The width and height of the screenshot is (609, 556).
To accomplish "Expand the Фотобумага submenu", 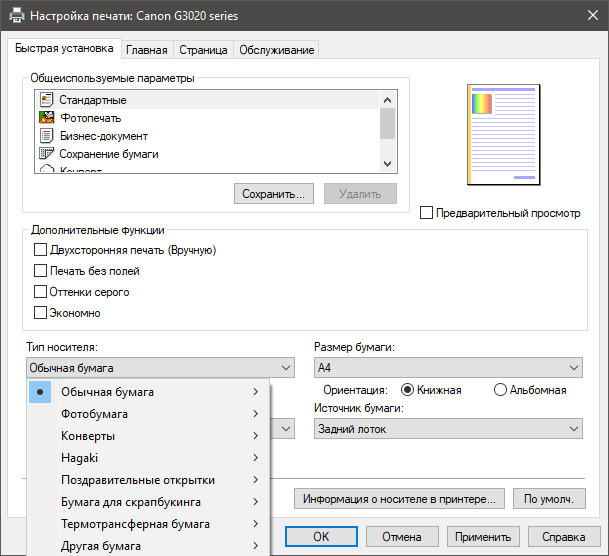I will tap(149, 414).
